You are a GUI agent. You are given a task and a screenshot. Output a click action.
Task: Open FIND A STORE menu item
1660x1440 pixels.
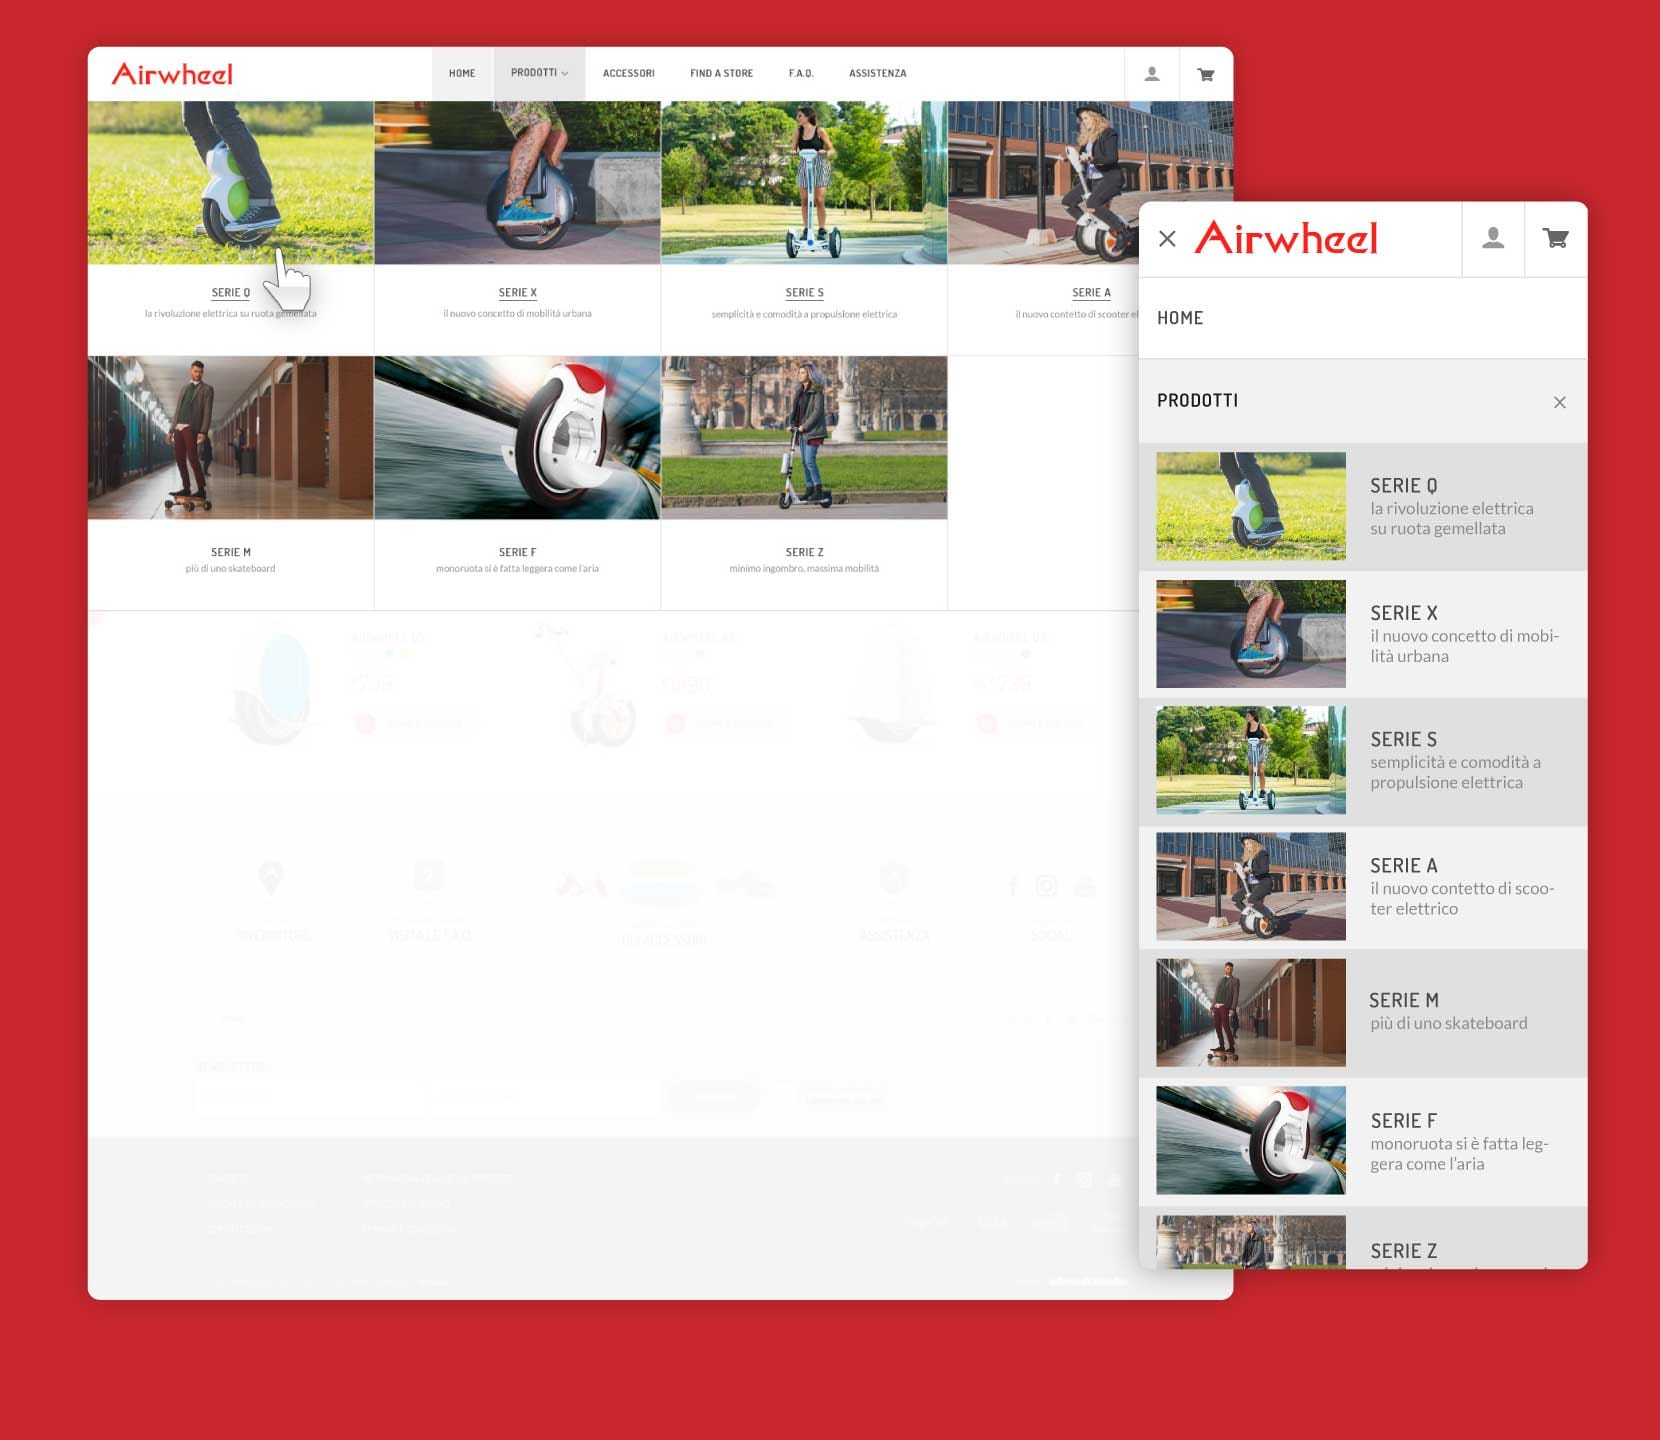721,73
